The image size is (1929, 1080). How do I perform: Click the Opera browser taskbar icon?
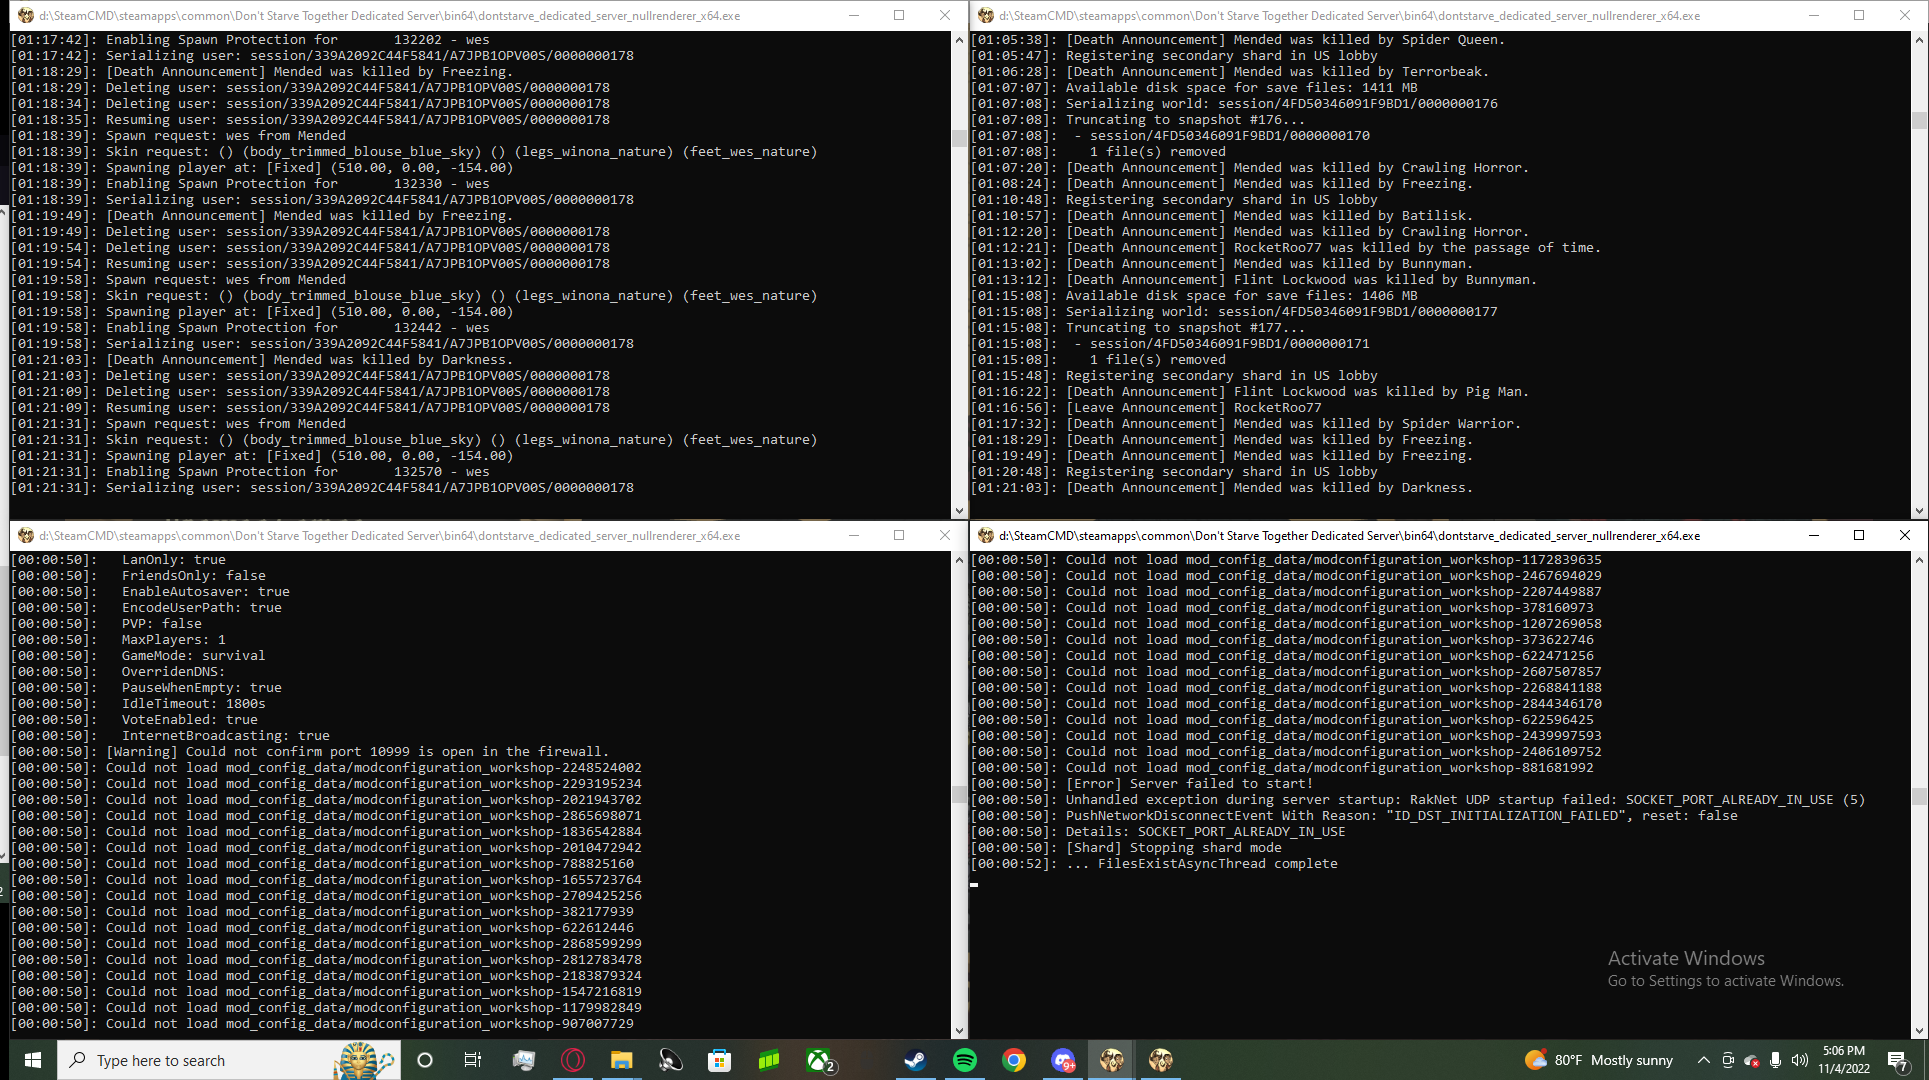(x=573, y=1060)
